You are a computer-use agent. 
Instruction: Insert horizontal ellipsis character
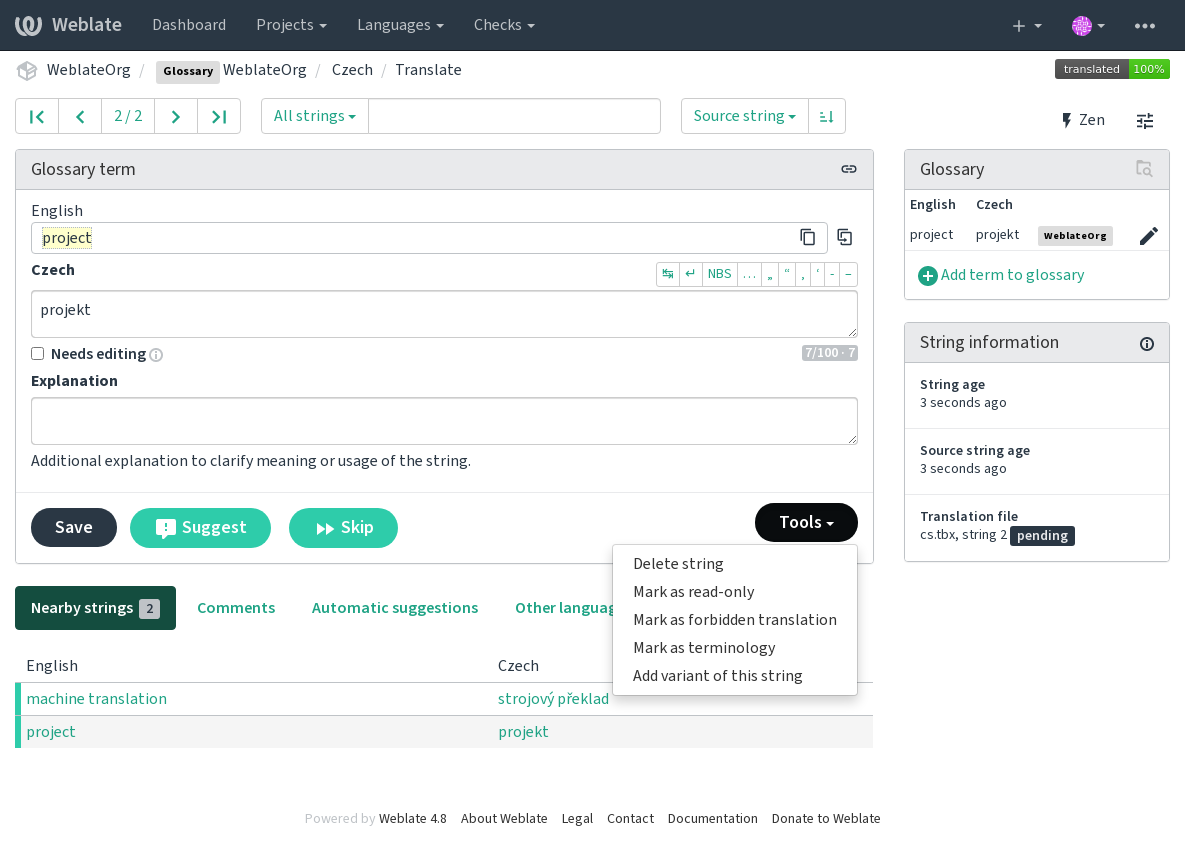pos(749,273)
